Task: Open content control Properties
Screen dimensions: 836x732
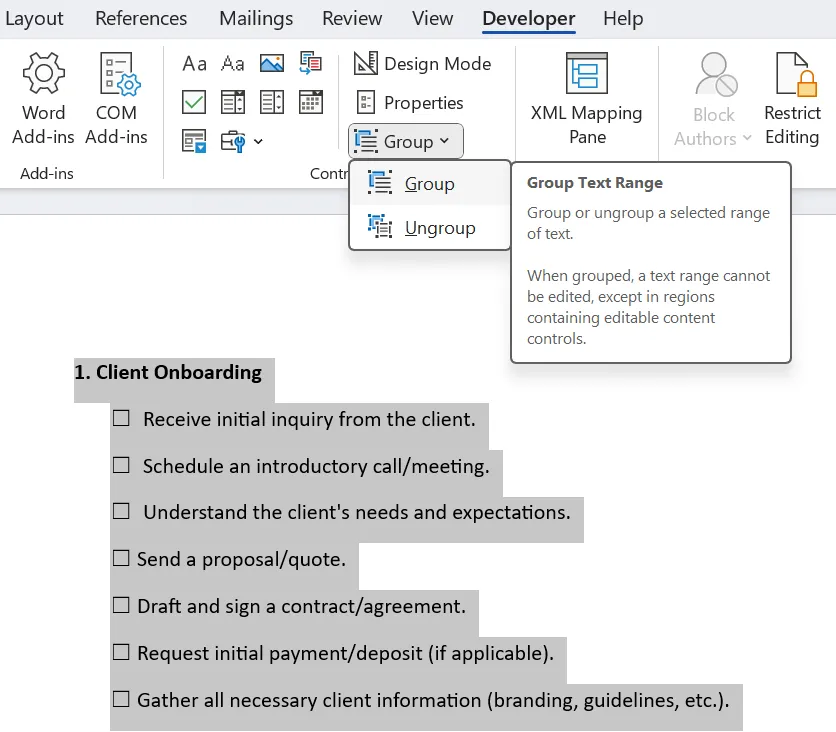Action: point(409,102)
